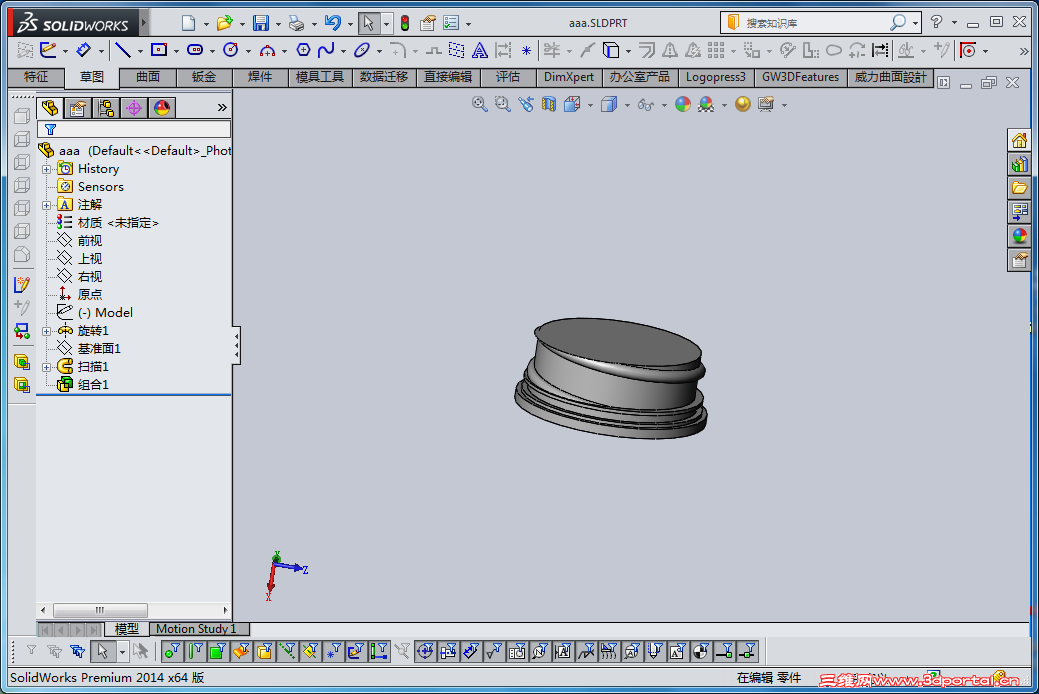Click the Undo arrow icon

coord(333,23)
